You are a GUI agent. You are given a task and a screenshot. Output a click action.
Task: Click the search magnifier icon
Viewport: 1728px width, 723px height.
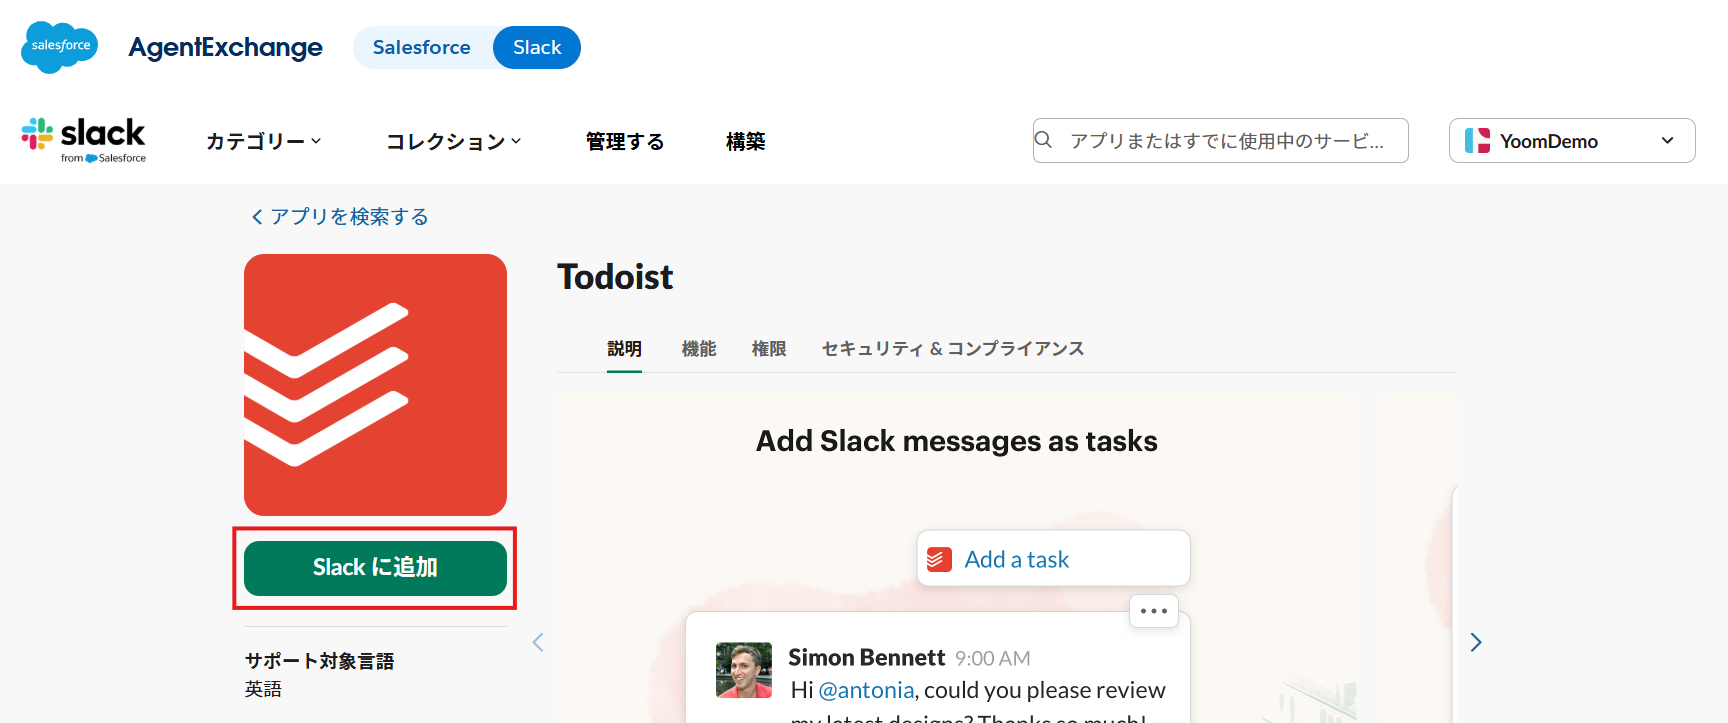coord(1043,140)
